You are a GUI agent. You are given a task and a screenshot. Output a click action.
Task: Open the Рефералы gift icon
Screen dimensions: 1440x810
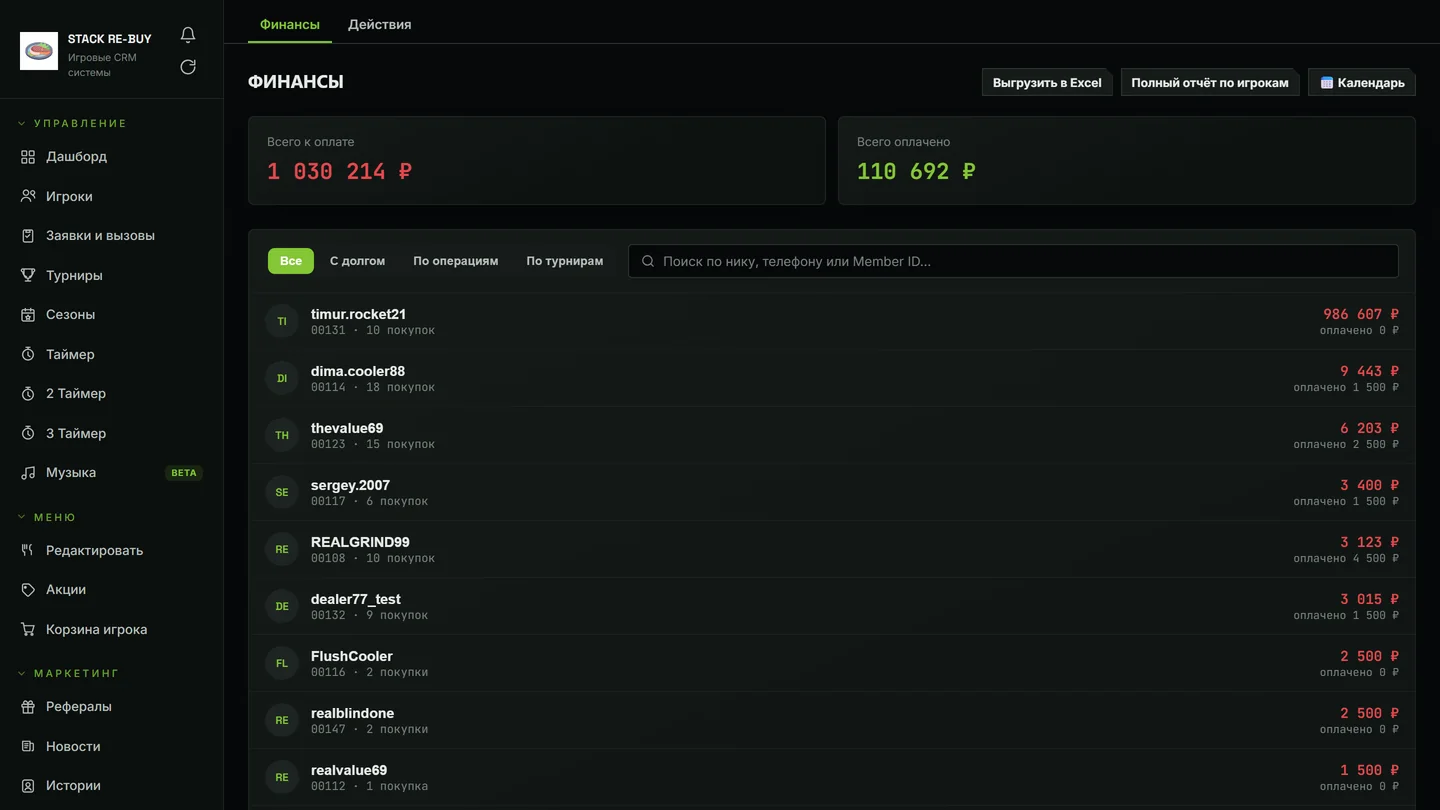28,707
